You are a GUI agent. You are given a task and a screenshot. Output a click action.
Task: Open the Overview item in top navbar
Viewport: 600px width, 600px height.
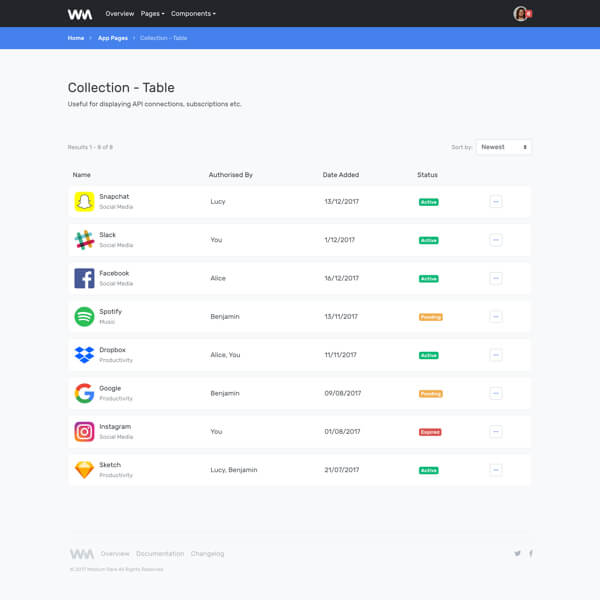click(119, 14)
